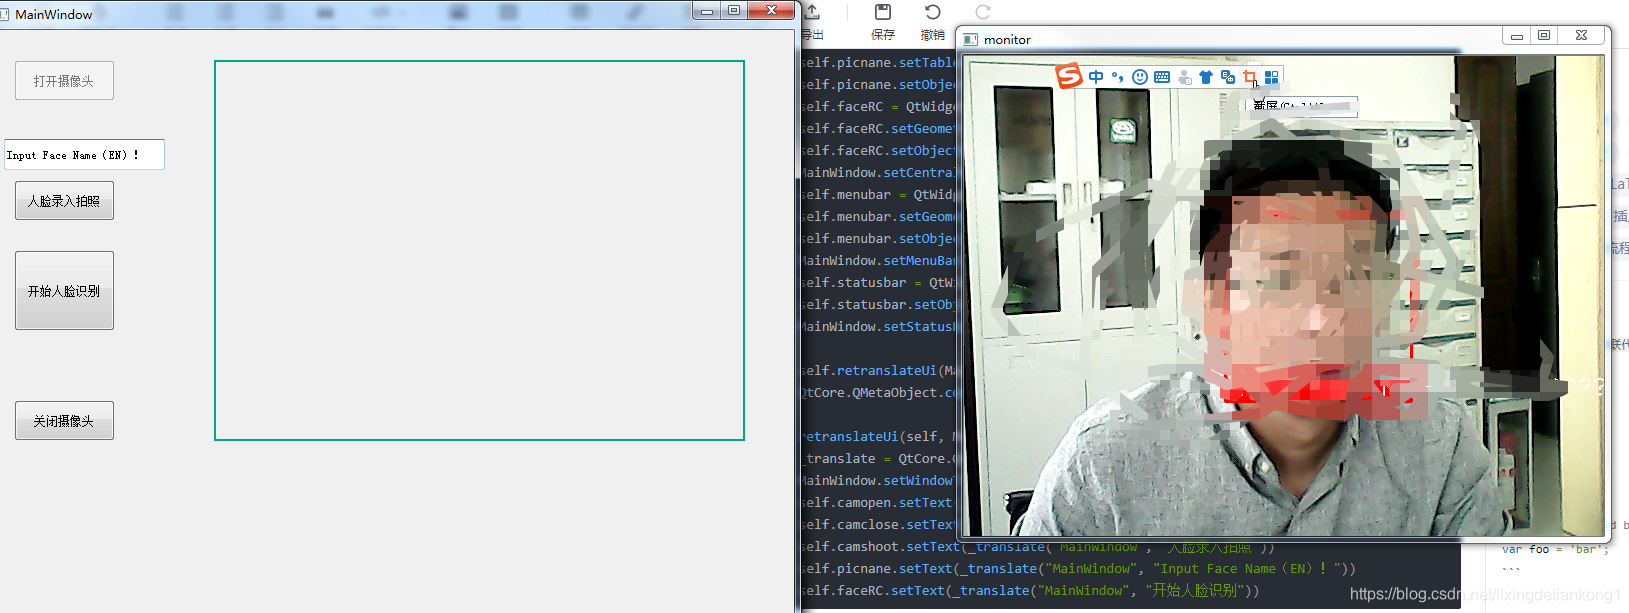Open the toolbox grid icon on the Sogou bar

[x=1271, y=77]
